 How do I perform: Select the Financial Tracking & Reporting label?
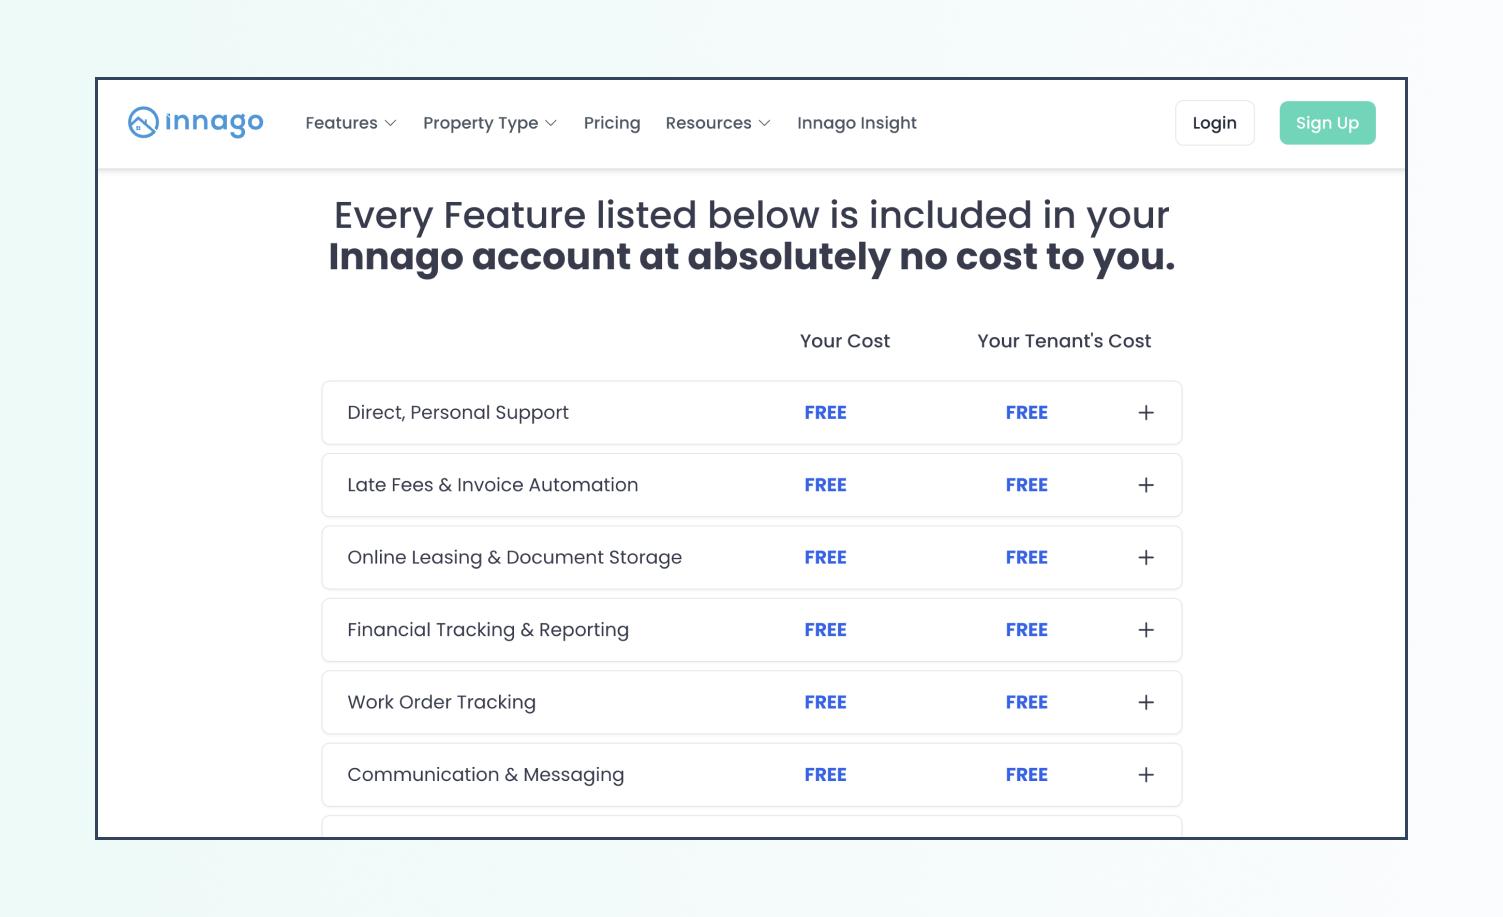click(x=488, y=630)
